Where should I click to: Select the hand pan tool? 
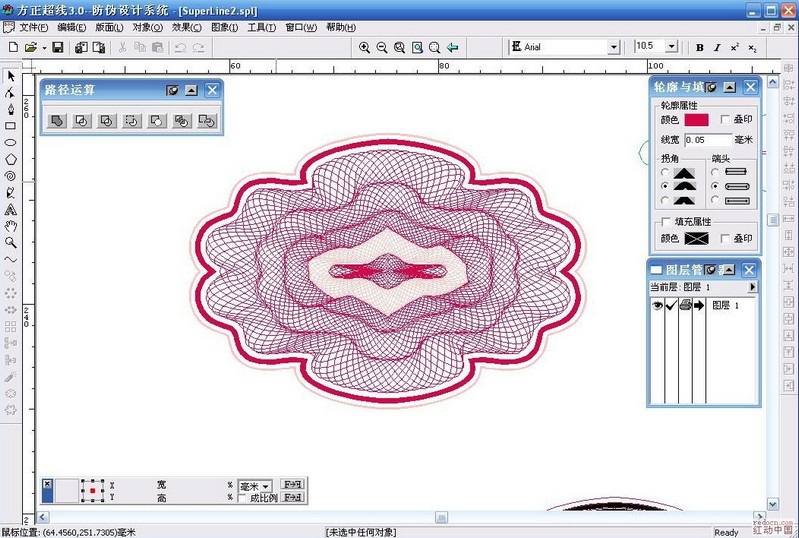11,226
